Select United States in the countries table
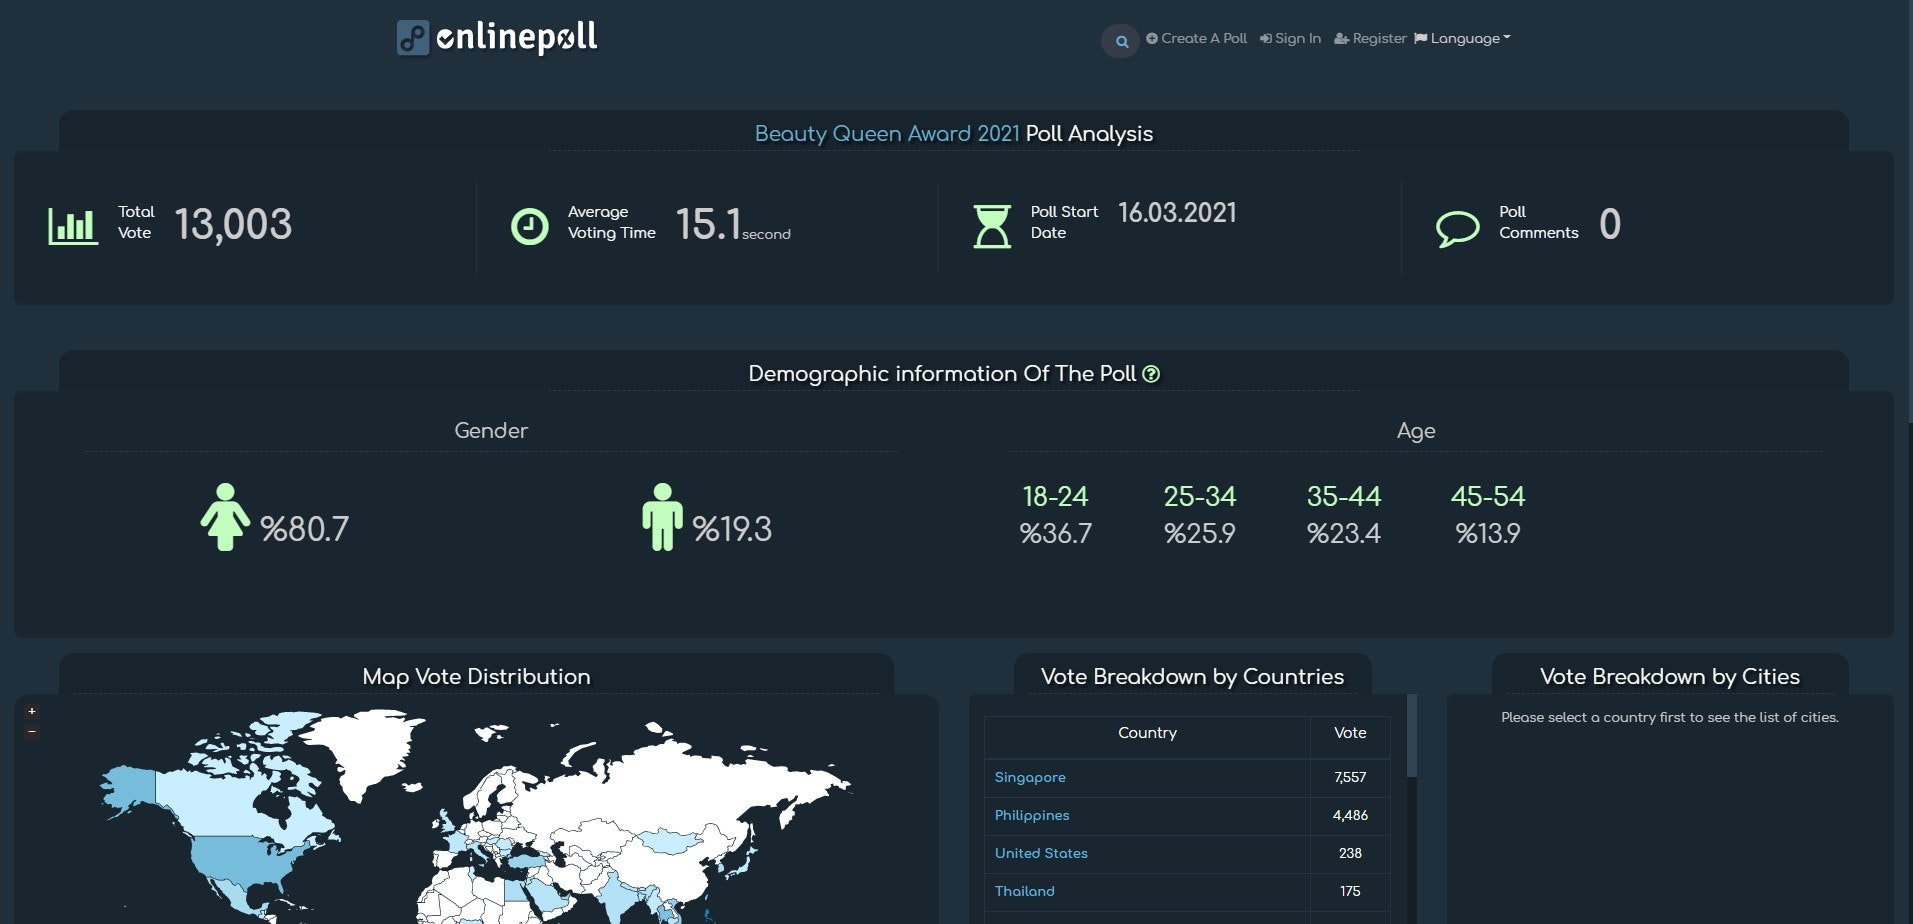This screenshot has height=924, width=1913. 1041,853
